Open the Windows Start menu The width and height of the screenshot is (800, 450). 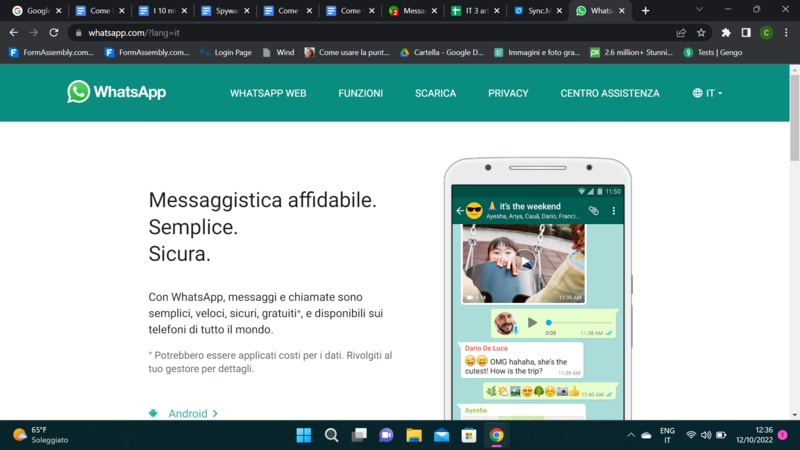pos(304,435)
